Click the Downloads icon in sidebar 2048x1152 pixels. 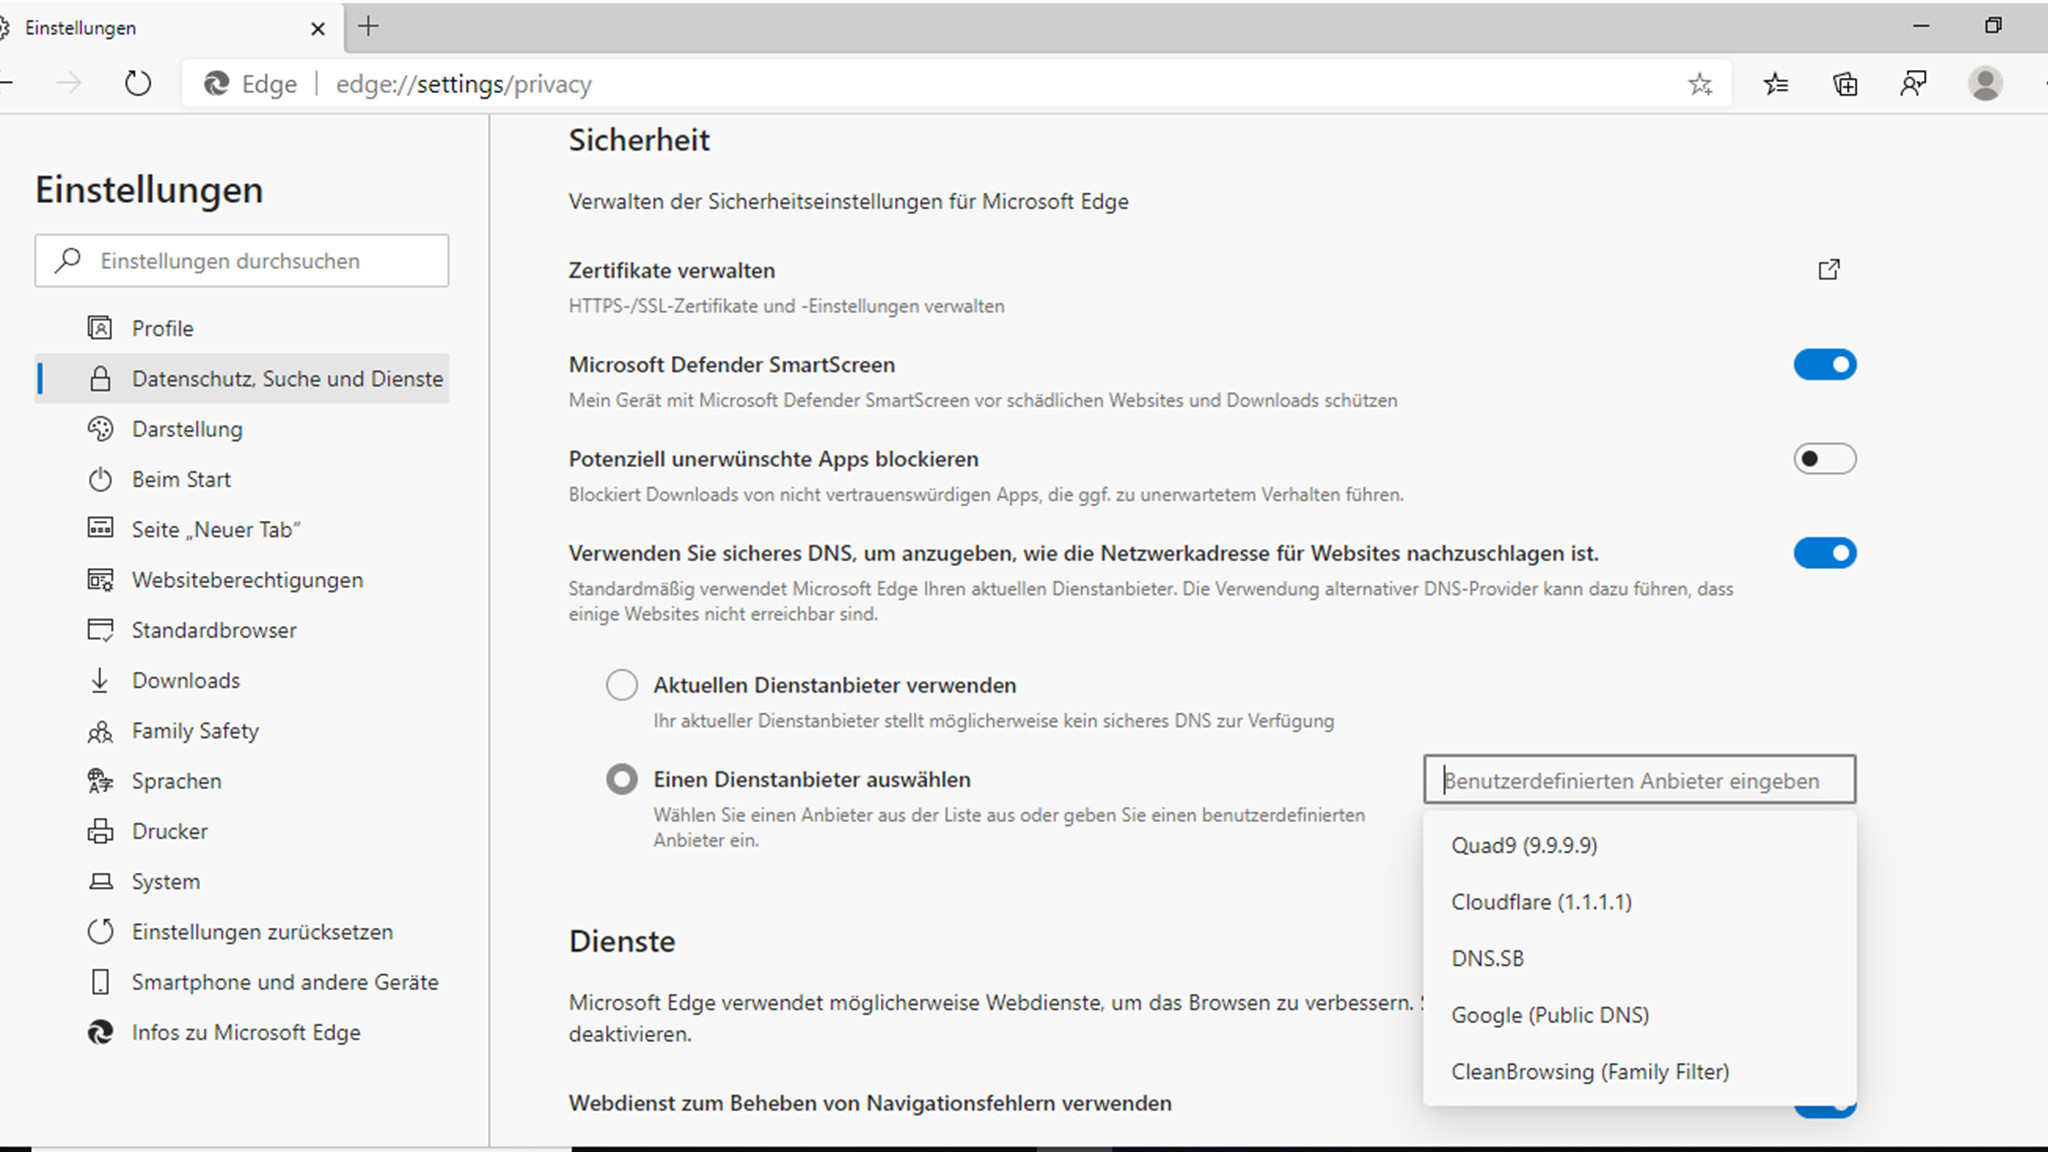[100, 679]
